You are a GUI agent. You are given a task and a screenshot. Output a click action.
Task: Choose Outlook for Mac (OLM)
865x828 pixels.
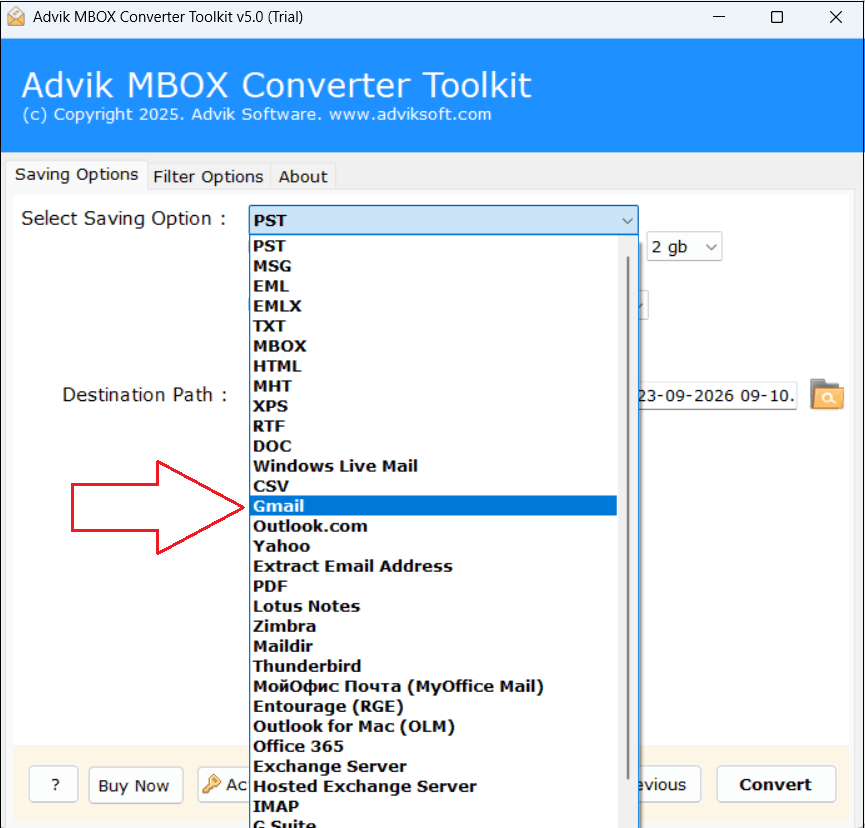coord(433,726)
